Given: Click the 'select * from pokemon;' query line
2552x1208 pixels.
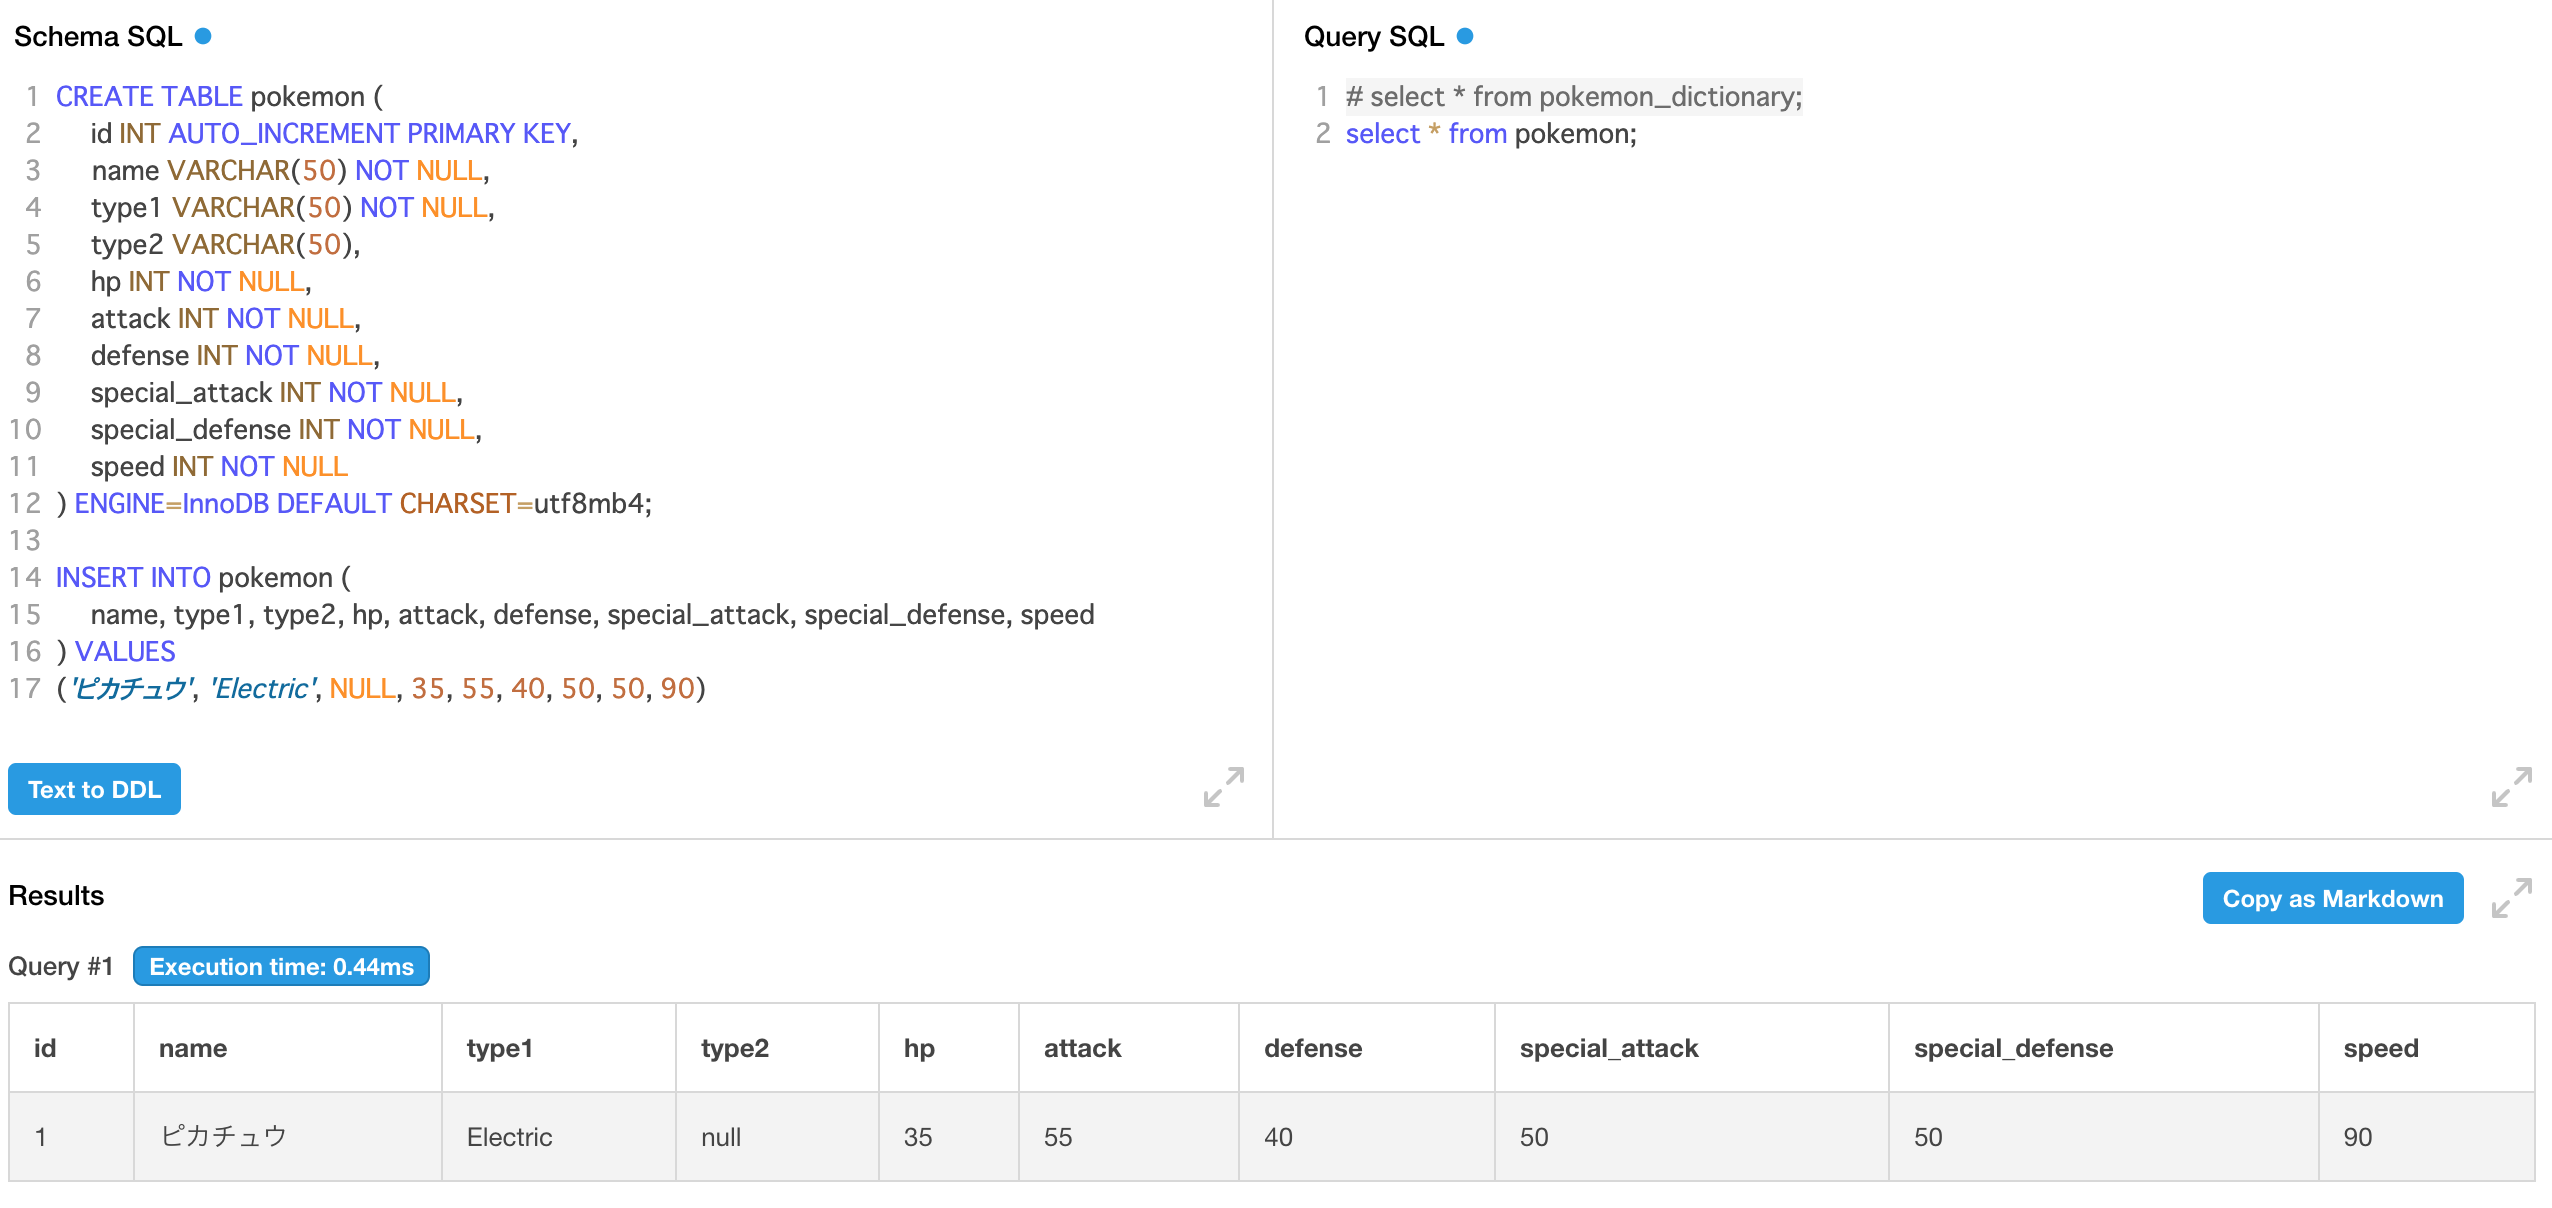Looking at the screenshot, I should 1491,133.
